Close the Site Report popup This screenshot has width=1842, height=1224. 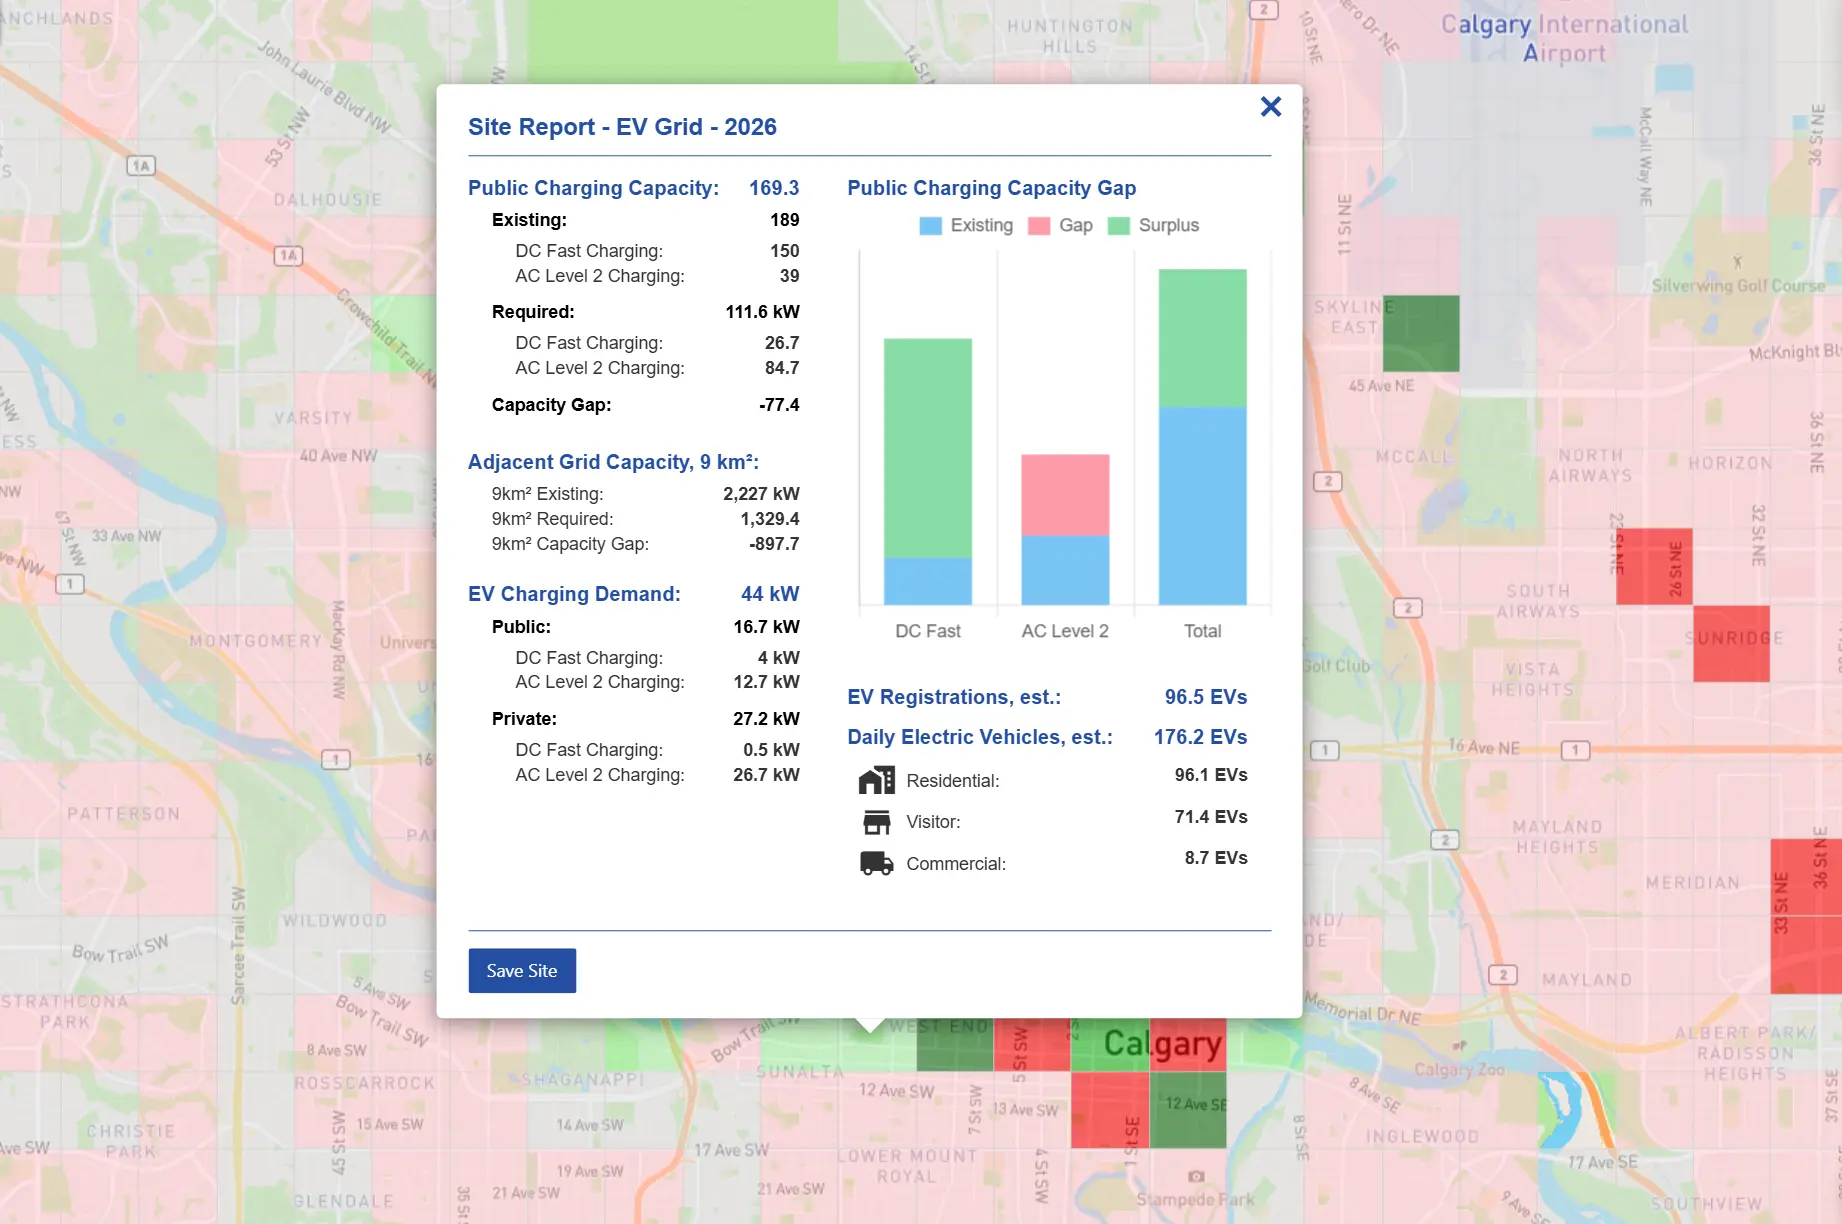tap(1270, 107)
